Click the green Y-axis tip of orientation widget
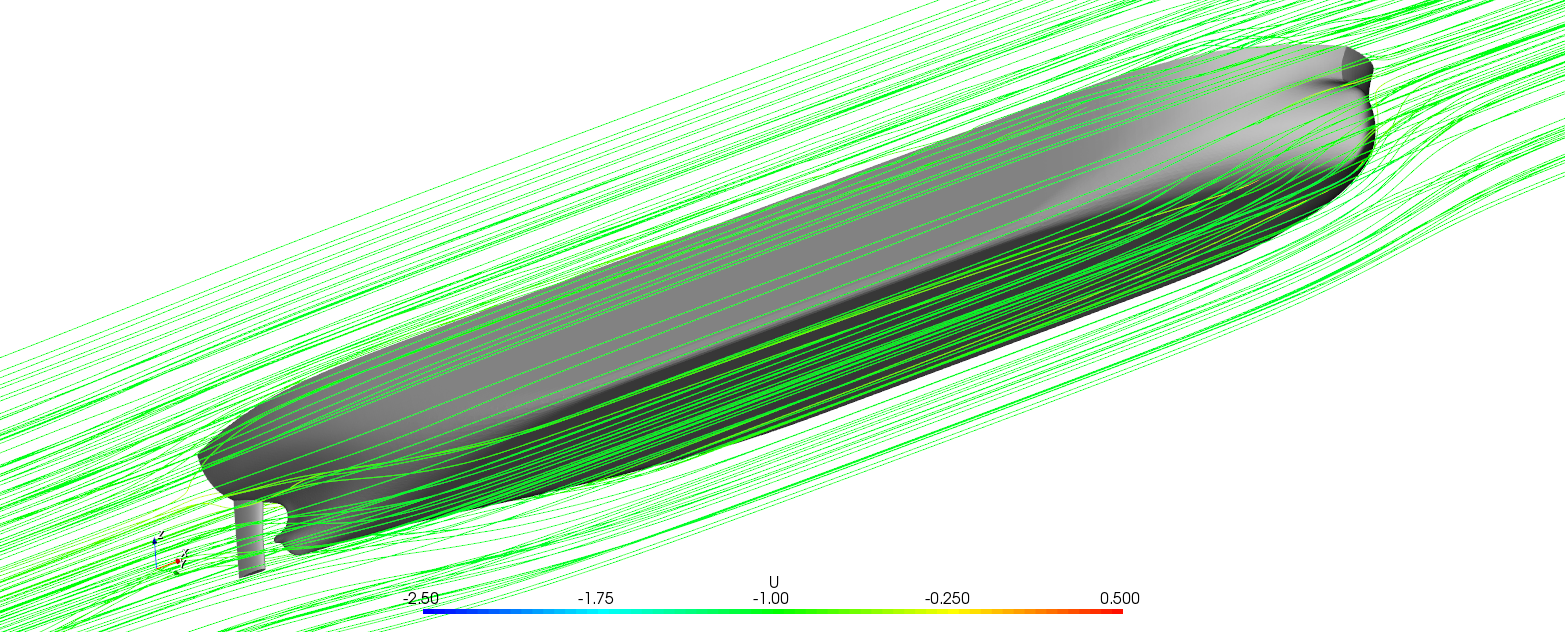The image size is (1565, 632). (x=177, y=573)
